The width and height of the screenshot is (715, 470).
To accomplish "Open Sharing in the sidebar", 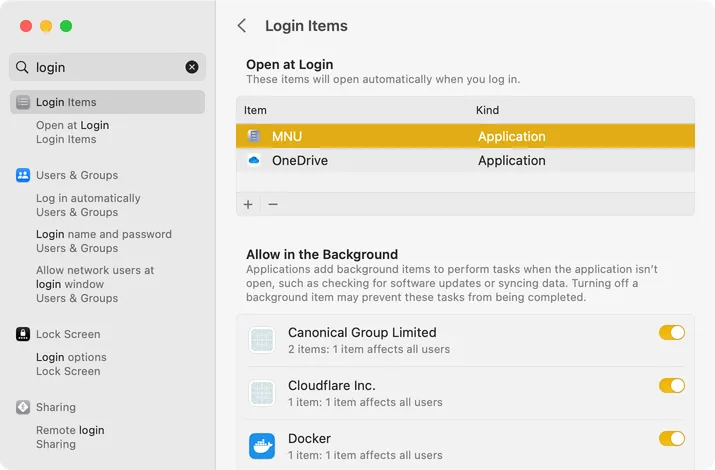I will pos(56,407).
